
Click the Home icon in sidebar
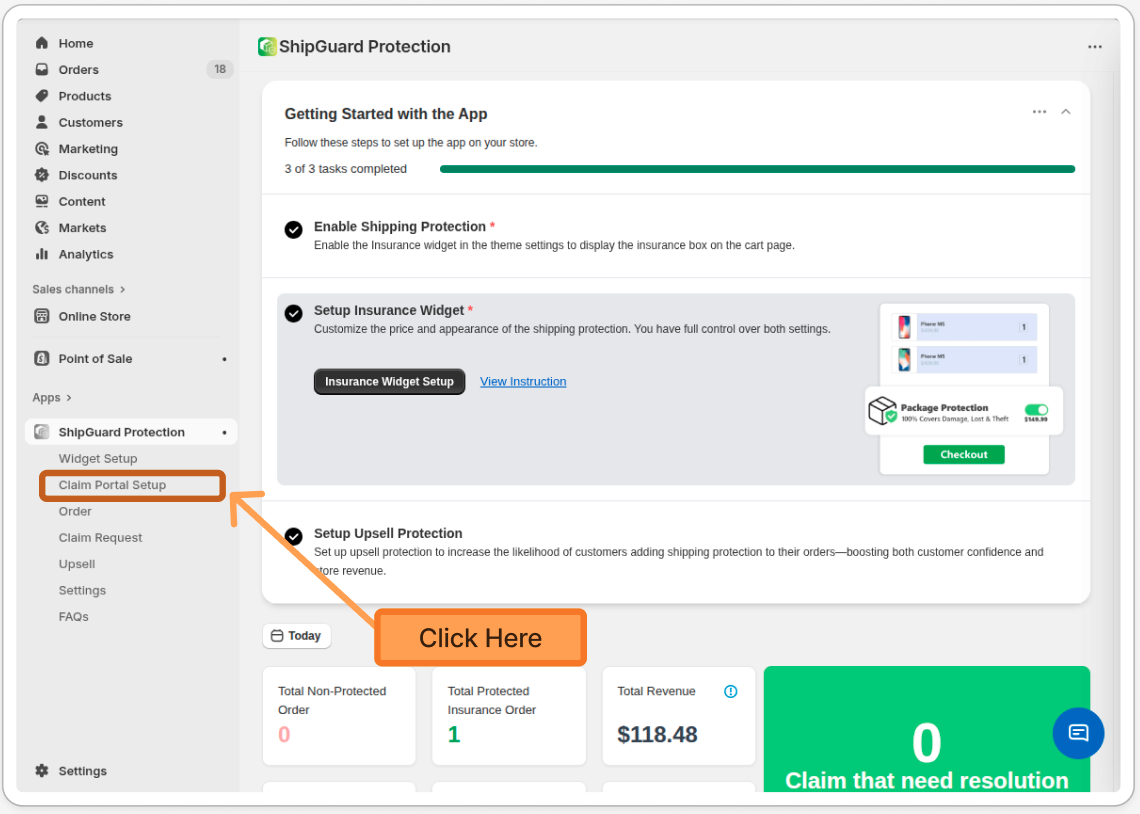tap(42, 43)
